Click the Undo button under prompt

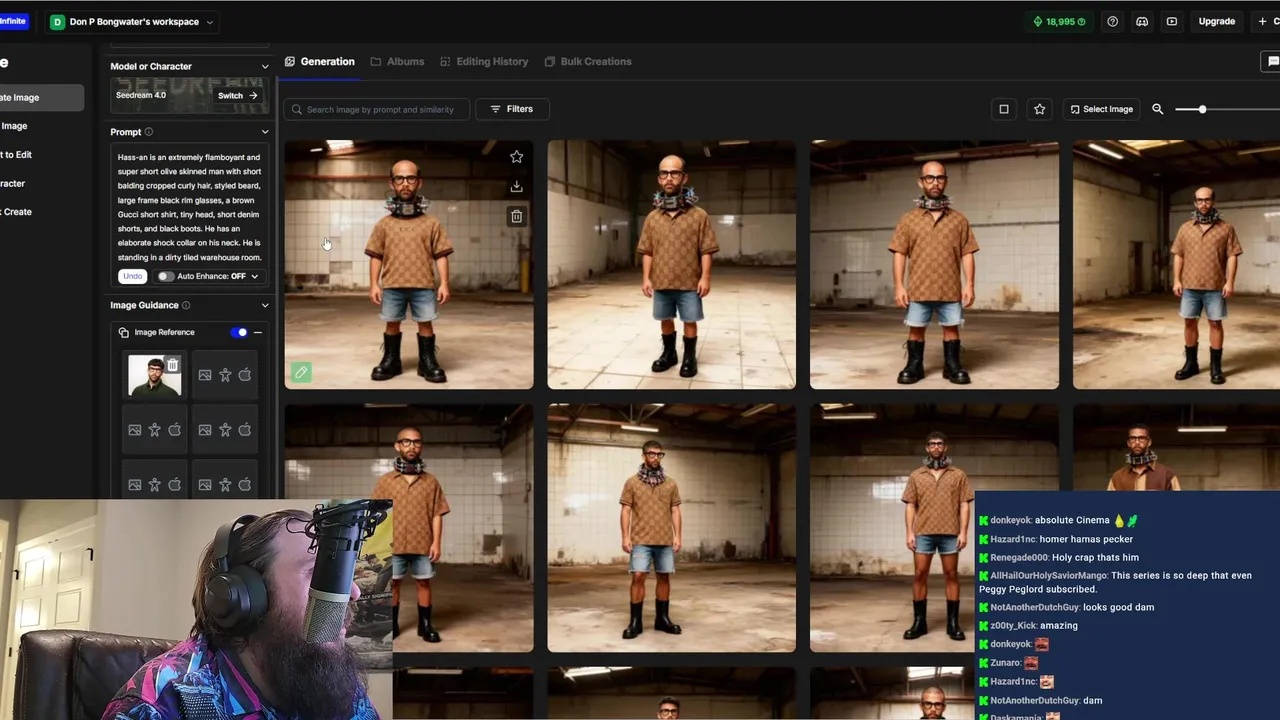[132, 276]
